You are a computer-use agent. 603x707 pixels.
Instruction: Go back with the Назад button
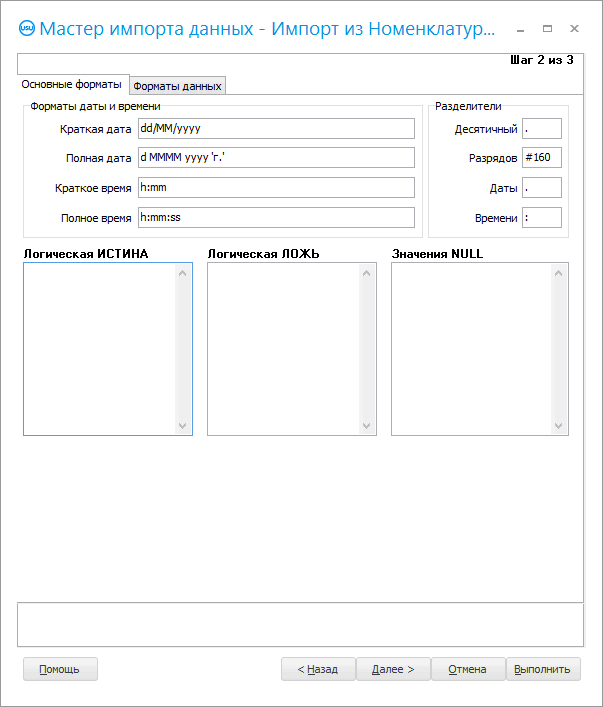pyautogui.click(x=318, y=669)
